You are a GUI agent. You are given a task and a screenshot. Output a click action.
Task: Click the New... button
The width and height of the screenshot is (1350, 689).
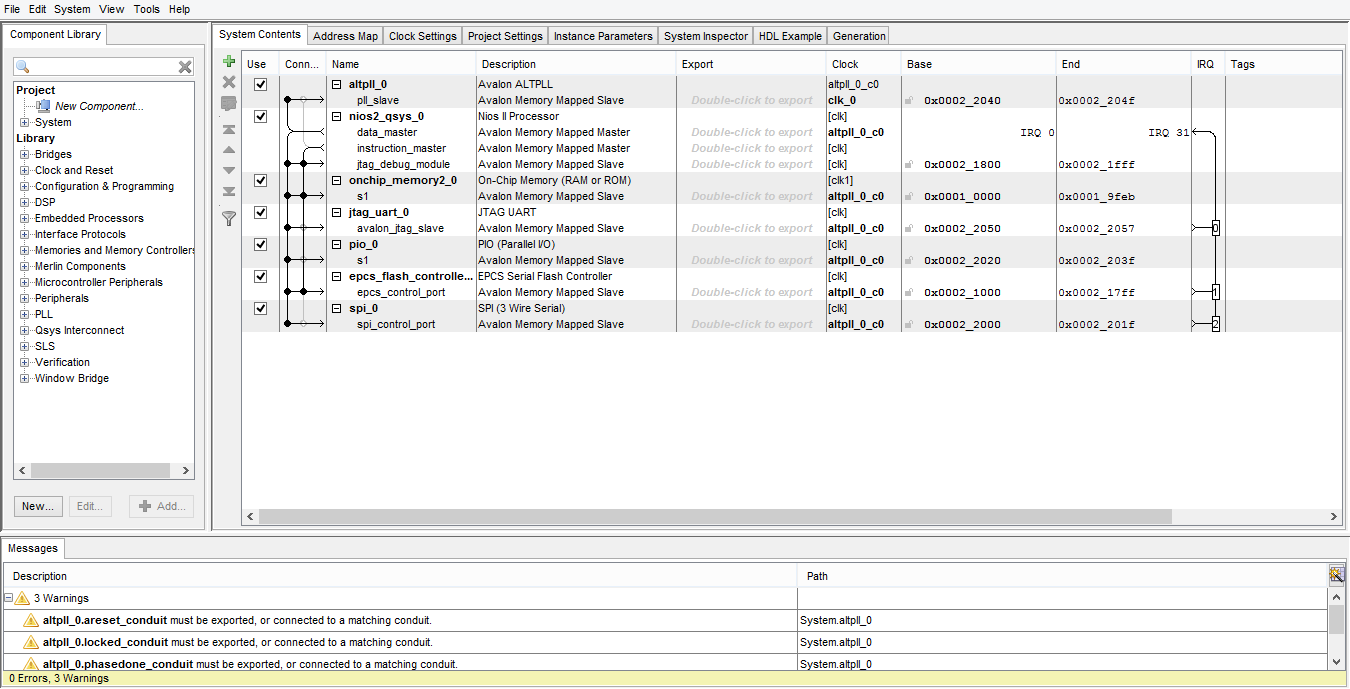coord(38,506)
